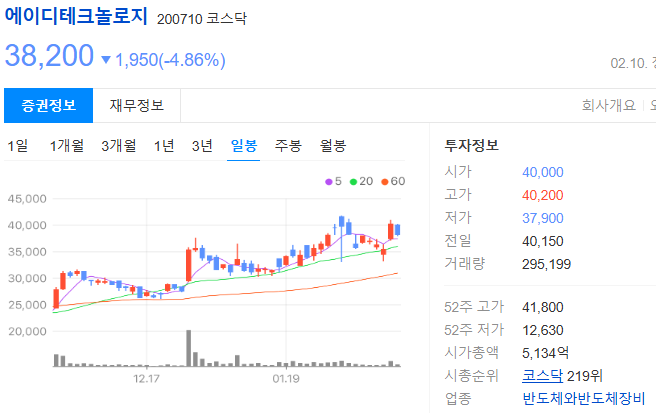Click the 45,000 price axis label
The image size is (656, 413).
[27, 199]
